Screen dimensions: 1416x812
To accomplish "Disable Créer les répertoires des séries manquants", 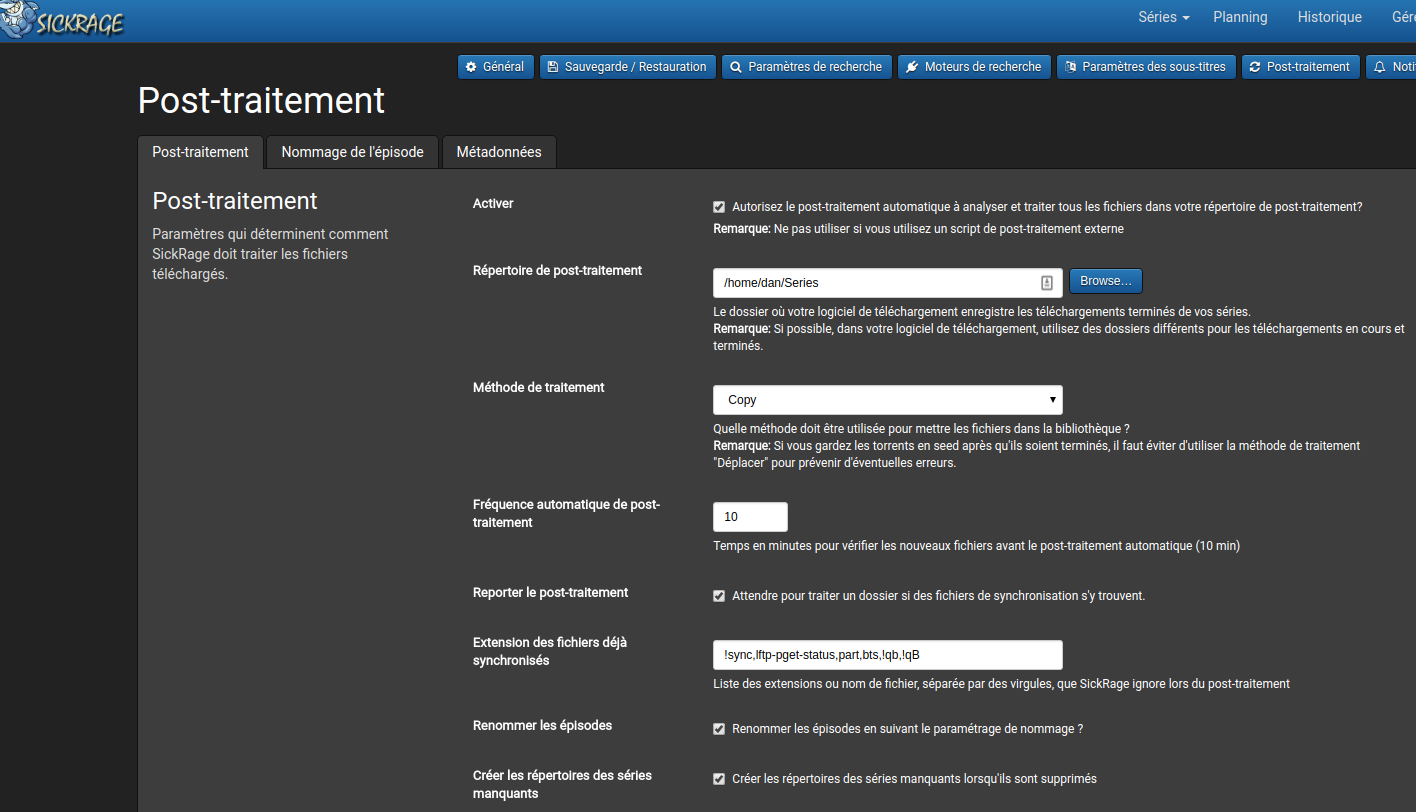I will (x=719, y=779).
